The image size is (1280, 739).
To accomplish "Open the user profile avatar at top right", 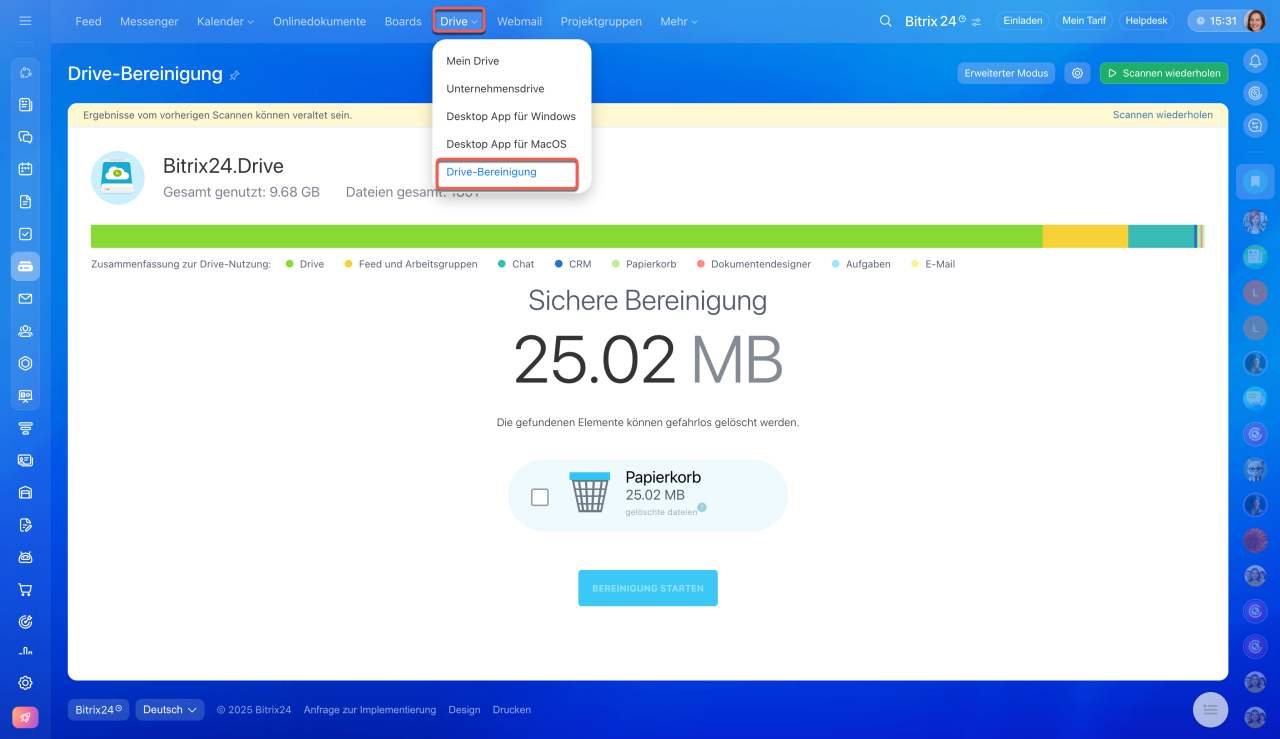I will tap(1255, 21).
